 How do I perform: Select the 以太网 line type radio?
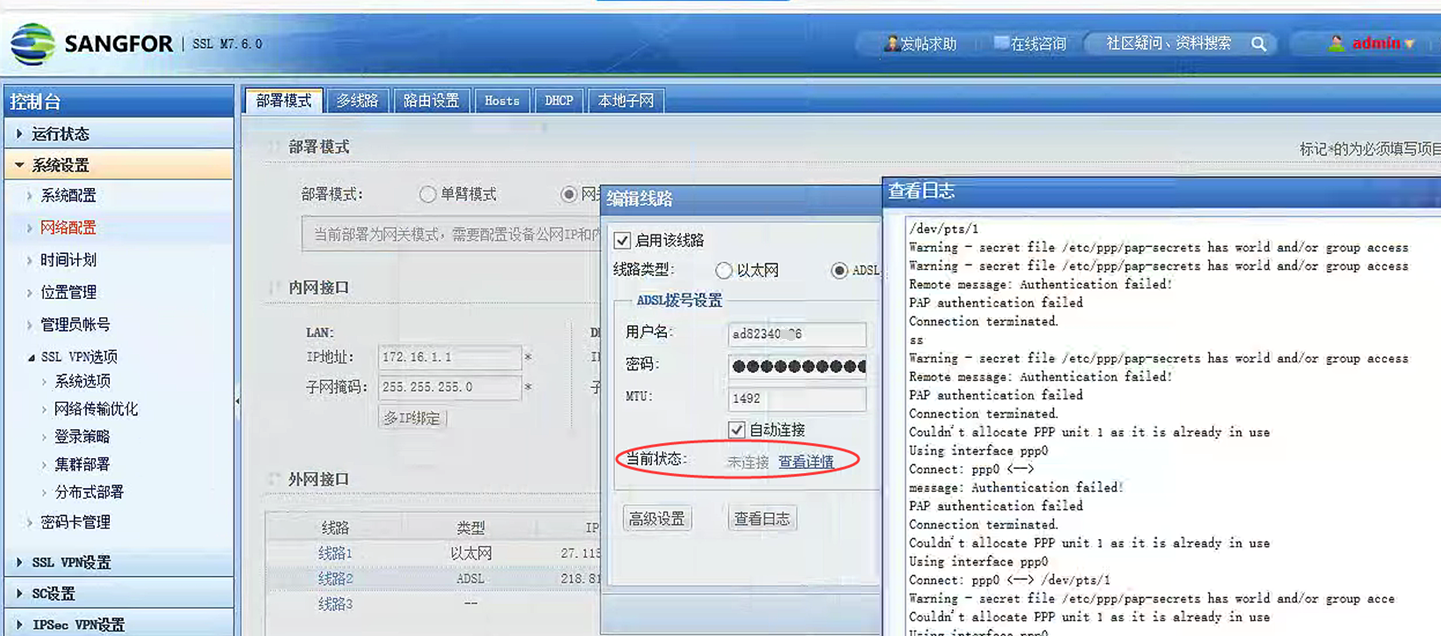click(x=724, y=270)
